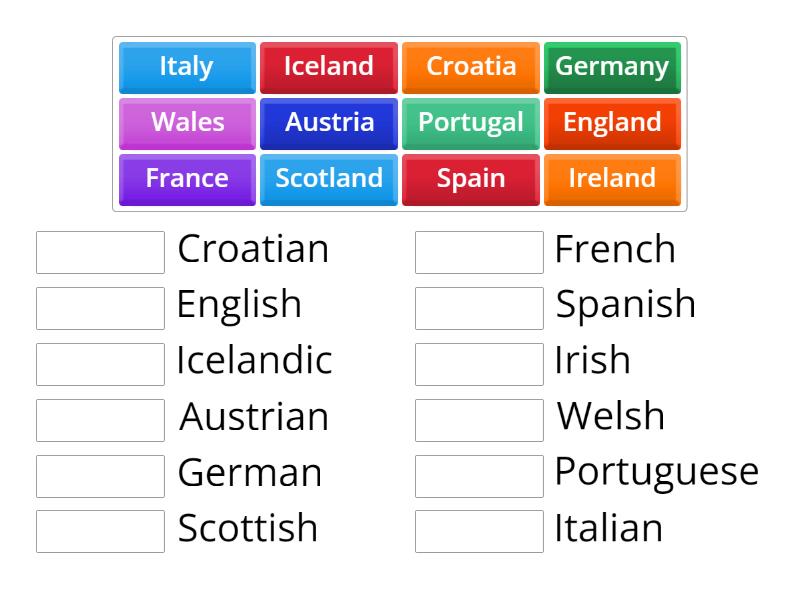Click the answer box beside Scottish

[x=99, y=531]
